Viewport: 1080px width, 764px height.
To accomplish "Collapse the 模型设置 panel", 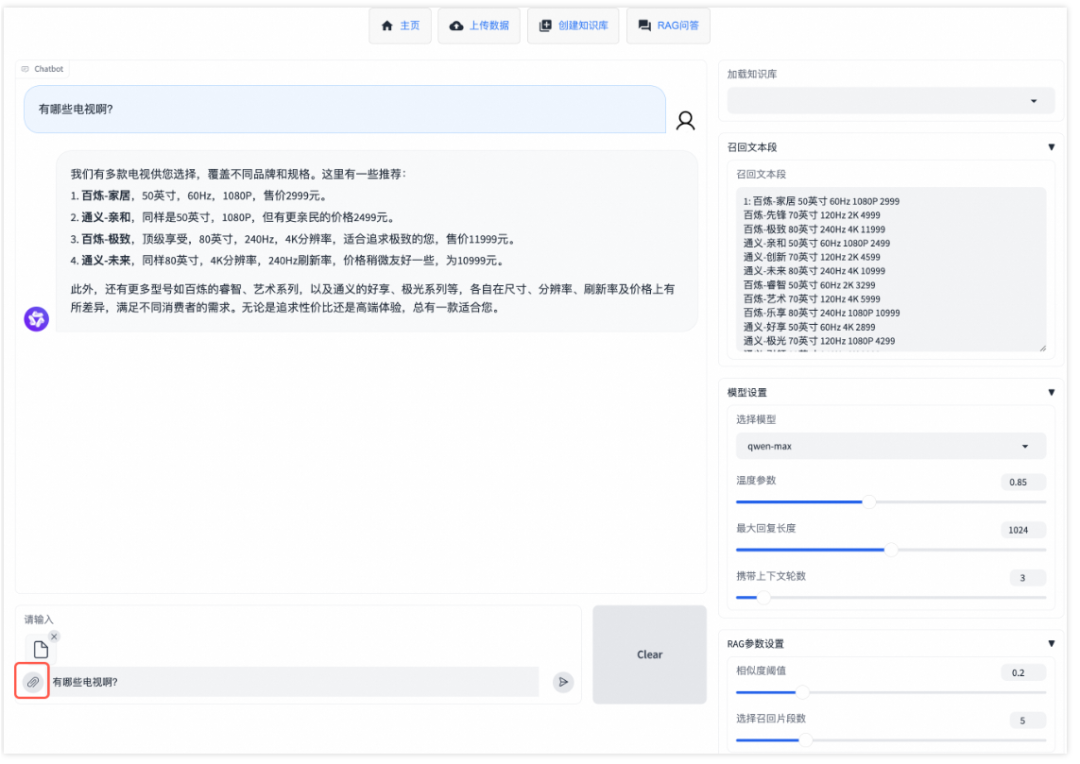I will [1051, 392].
